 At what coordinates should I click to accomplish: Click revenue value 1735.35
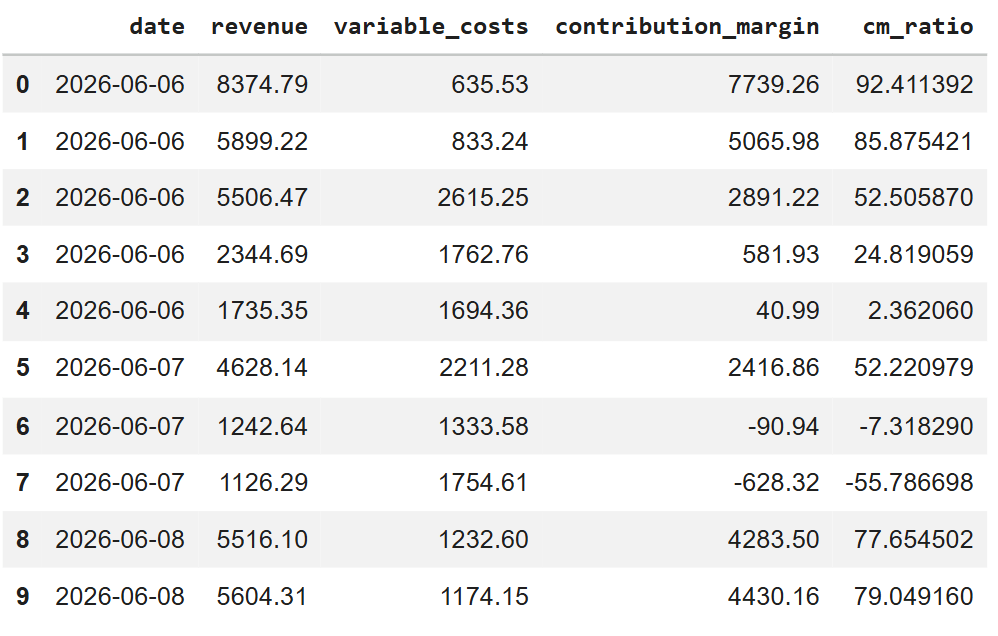[x=262, y=311]
